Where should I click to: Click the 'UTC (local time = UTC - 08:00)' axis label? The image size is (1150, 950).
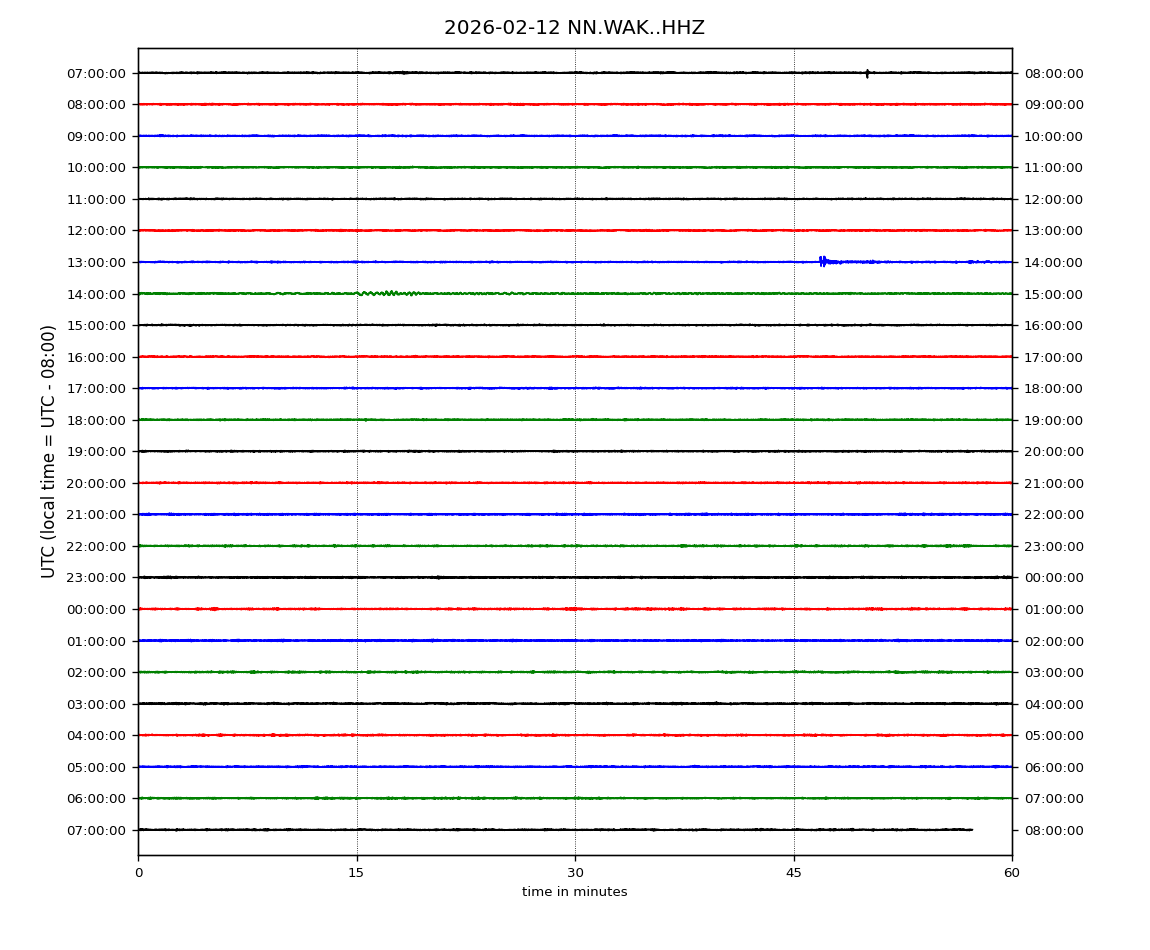tap(49, 451)
